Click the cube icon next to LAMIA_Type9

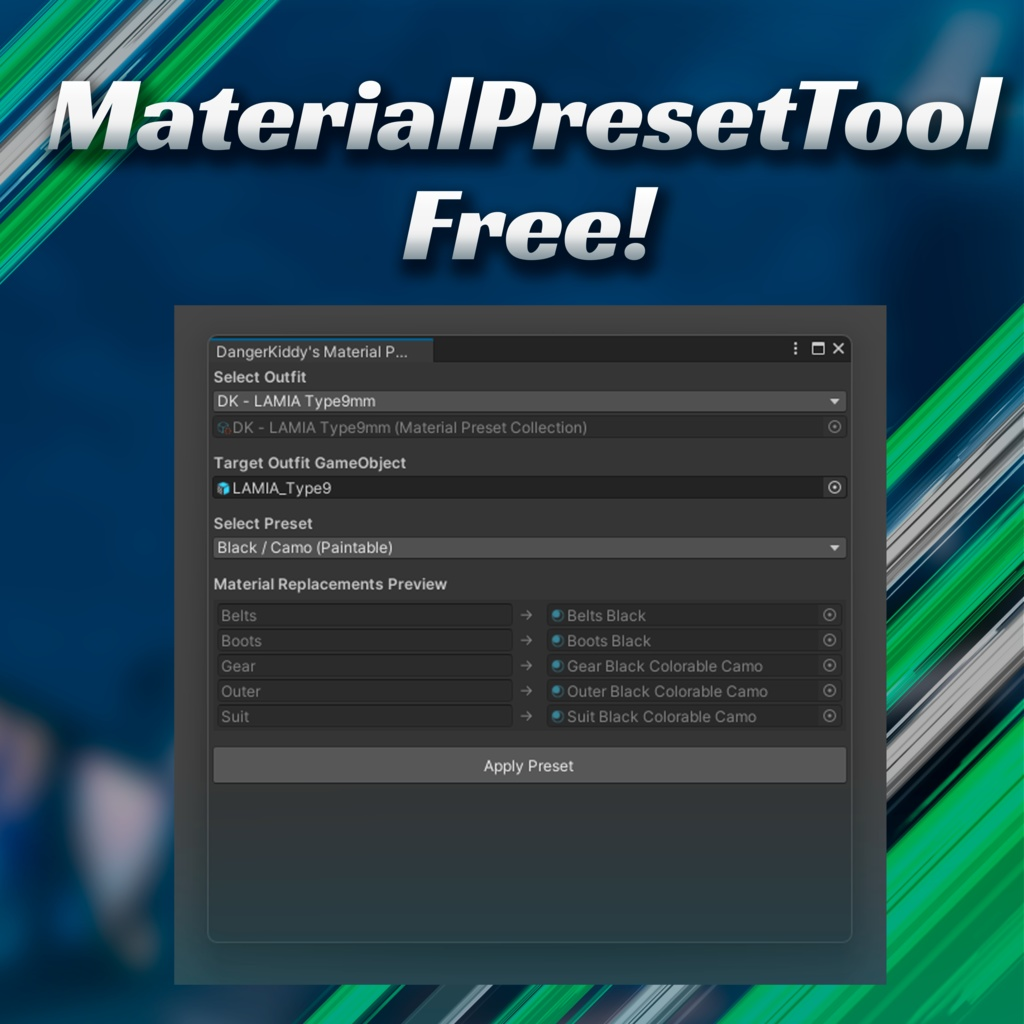[223, 488]
